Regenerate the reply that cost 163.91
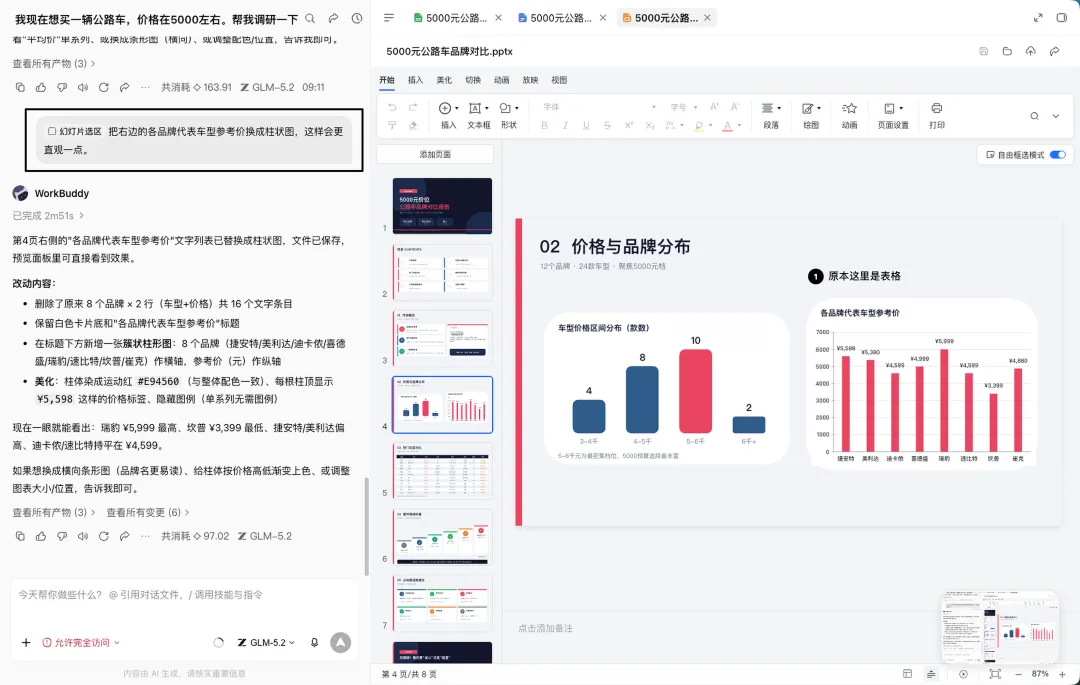 point(103,87)
